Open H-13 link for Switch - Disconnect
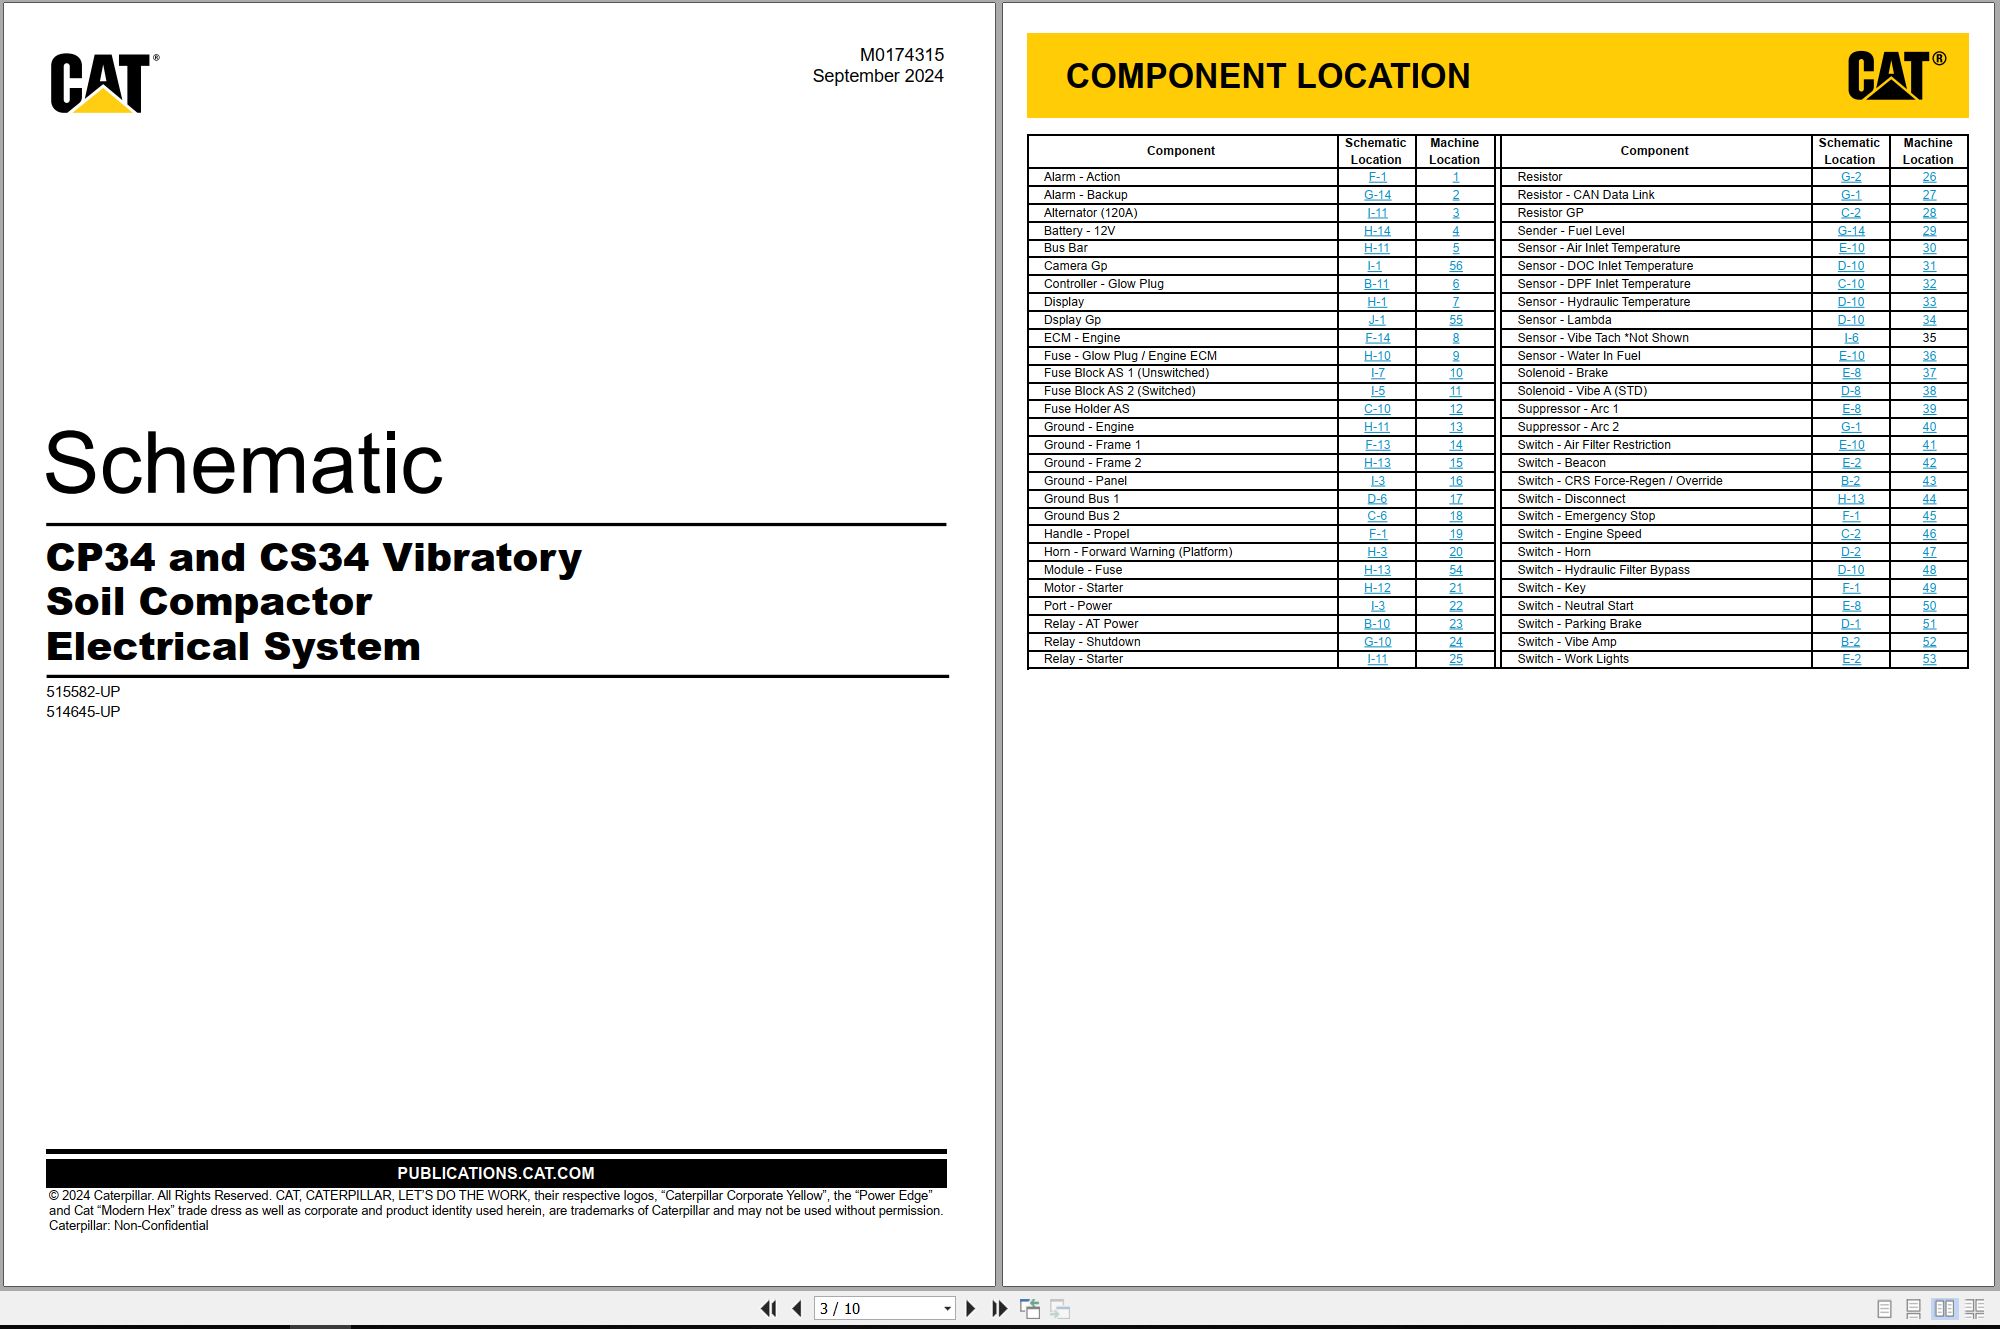The image size is (2000, 1329). (1851, 499)
